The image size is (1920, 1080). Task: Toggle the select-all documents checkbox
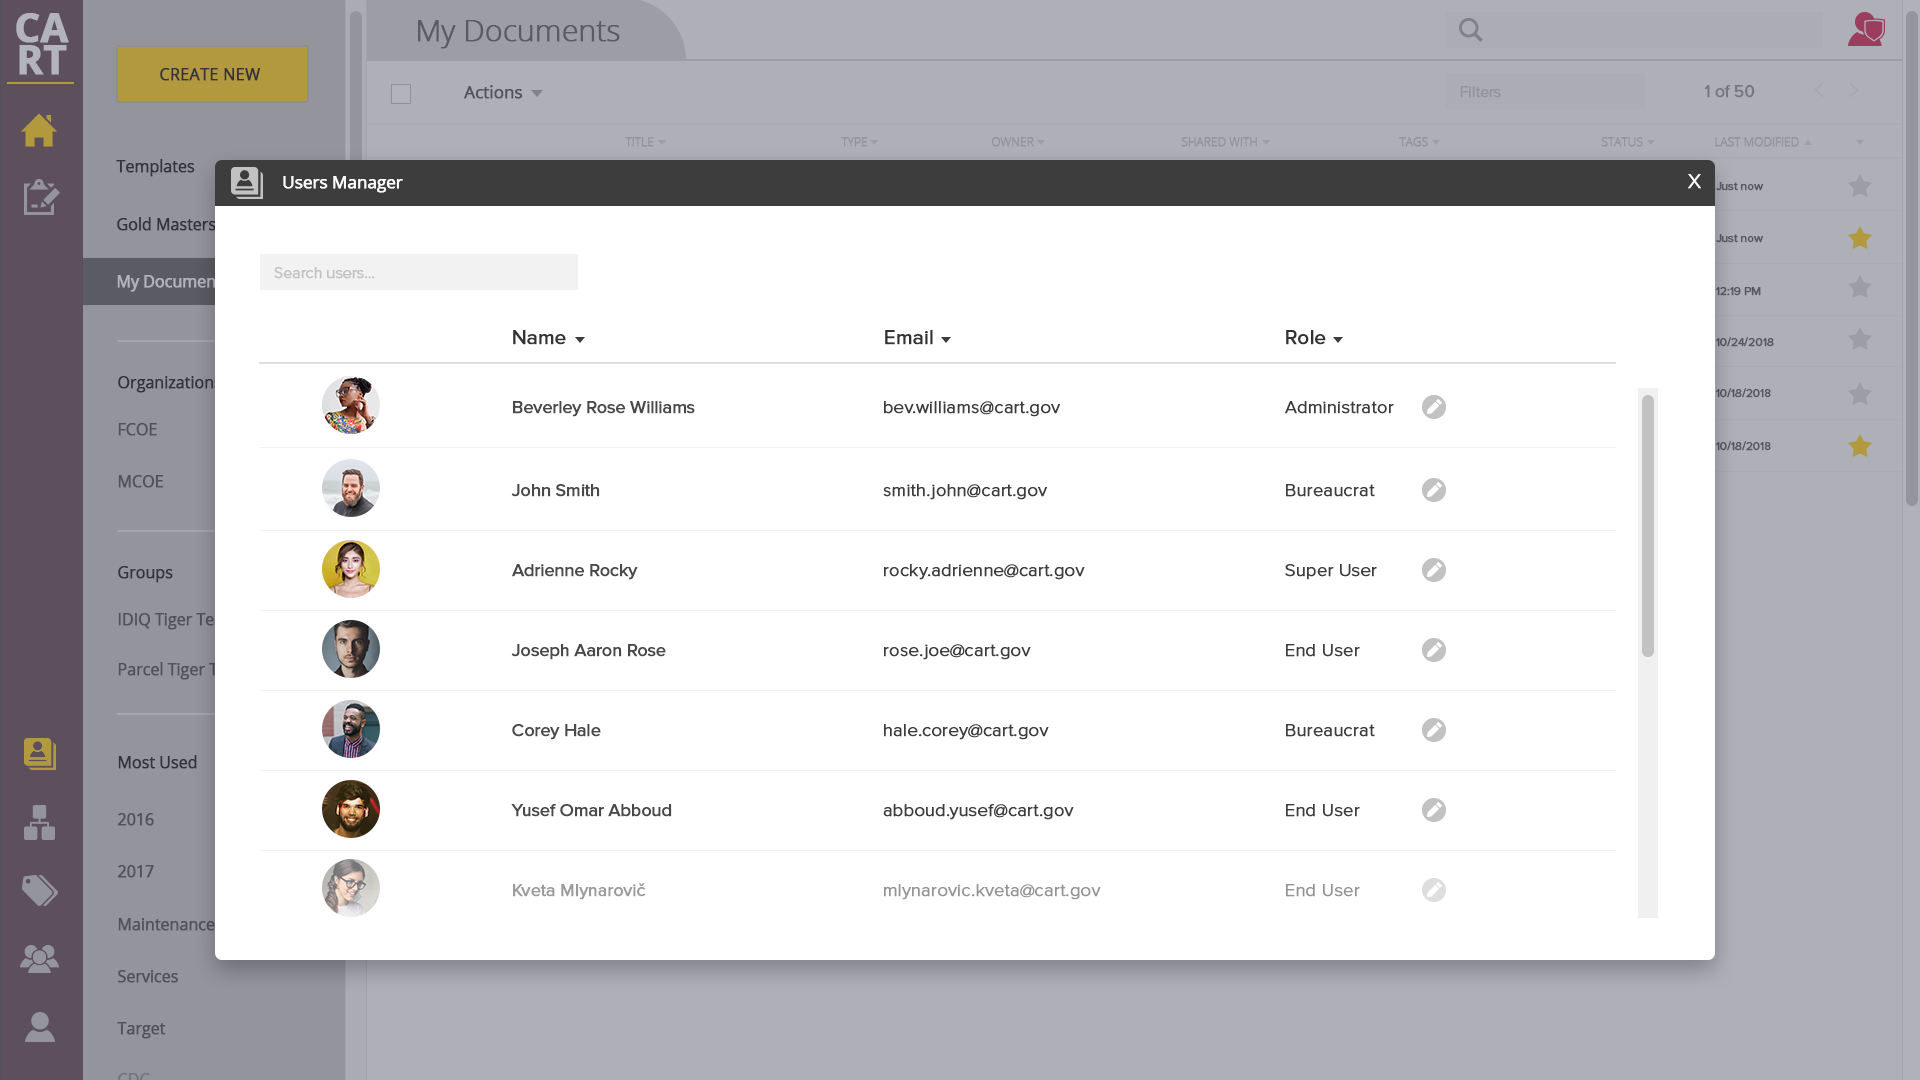tap(401, 94)
